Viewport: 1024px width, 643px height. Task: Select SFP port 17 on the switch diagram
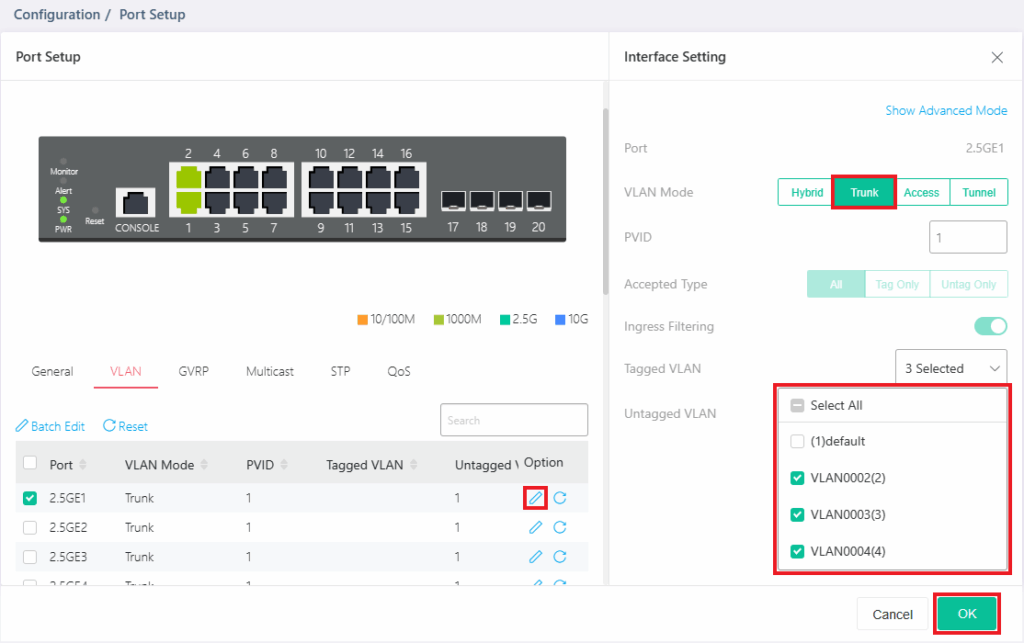pyautogui.click(x=453, y=200)
